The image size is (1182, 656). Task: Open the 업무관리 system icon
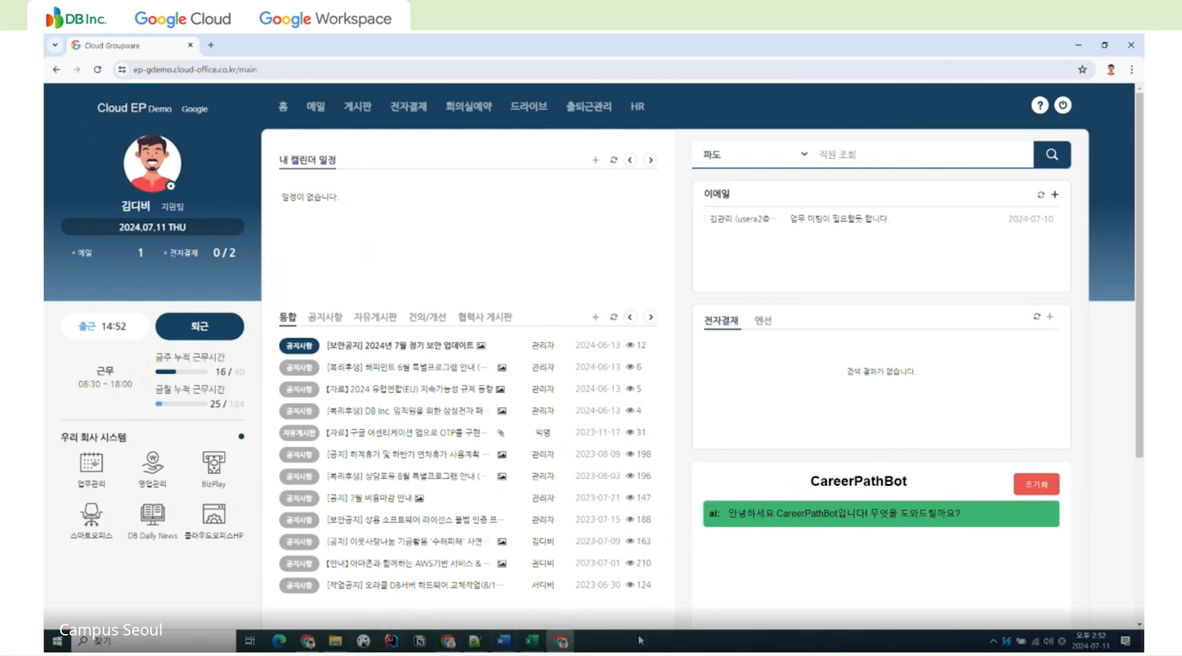click(91, 469)
